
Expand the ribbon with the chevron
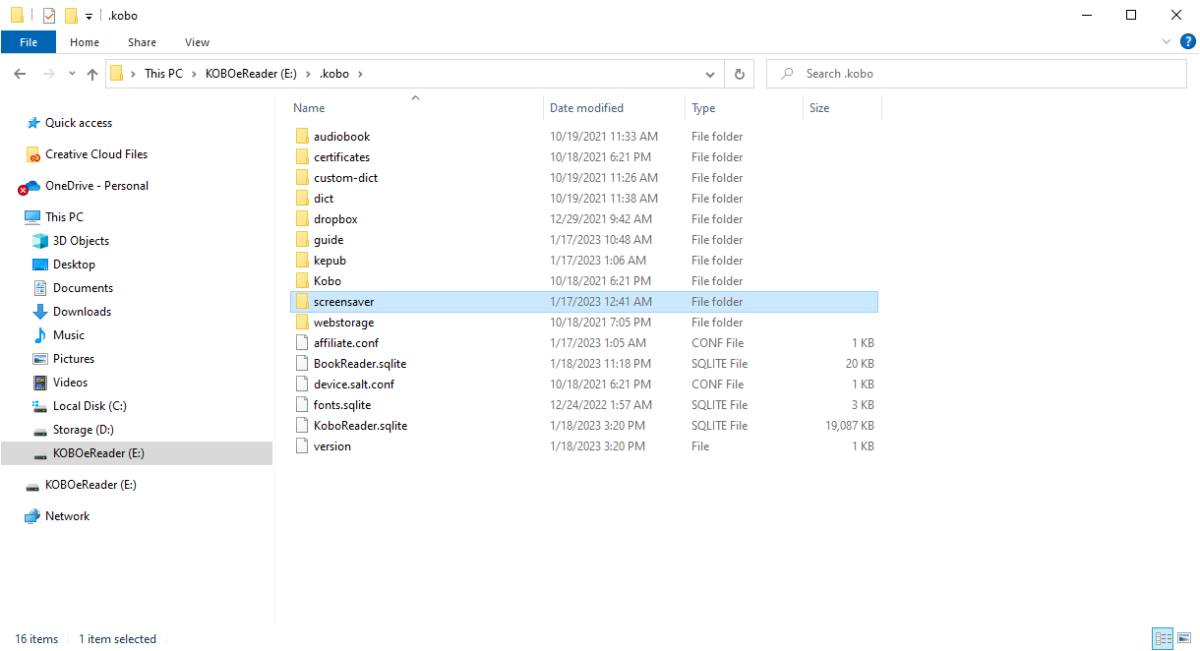click(x=1166, y=42)
